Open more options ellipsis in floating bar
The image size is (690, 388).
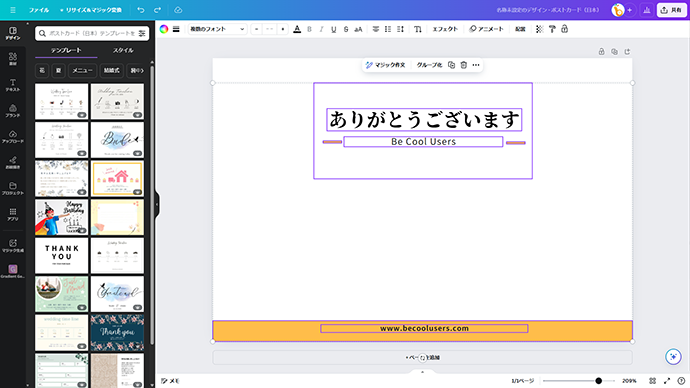pos(476,65)
